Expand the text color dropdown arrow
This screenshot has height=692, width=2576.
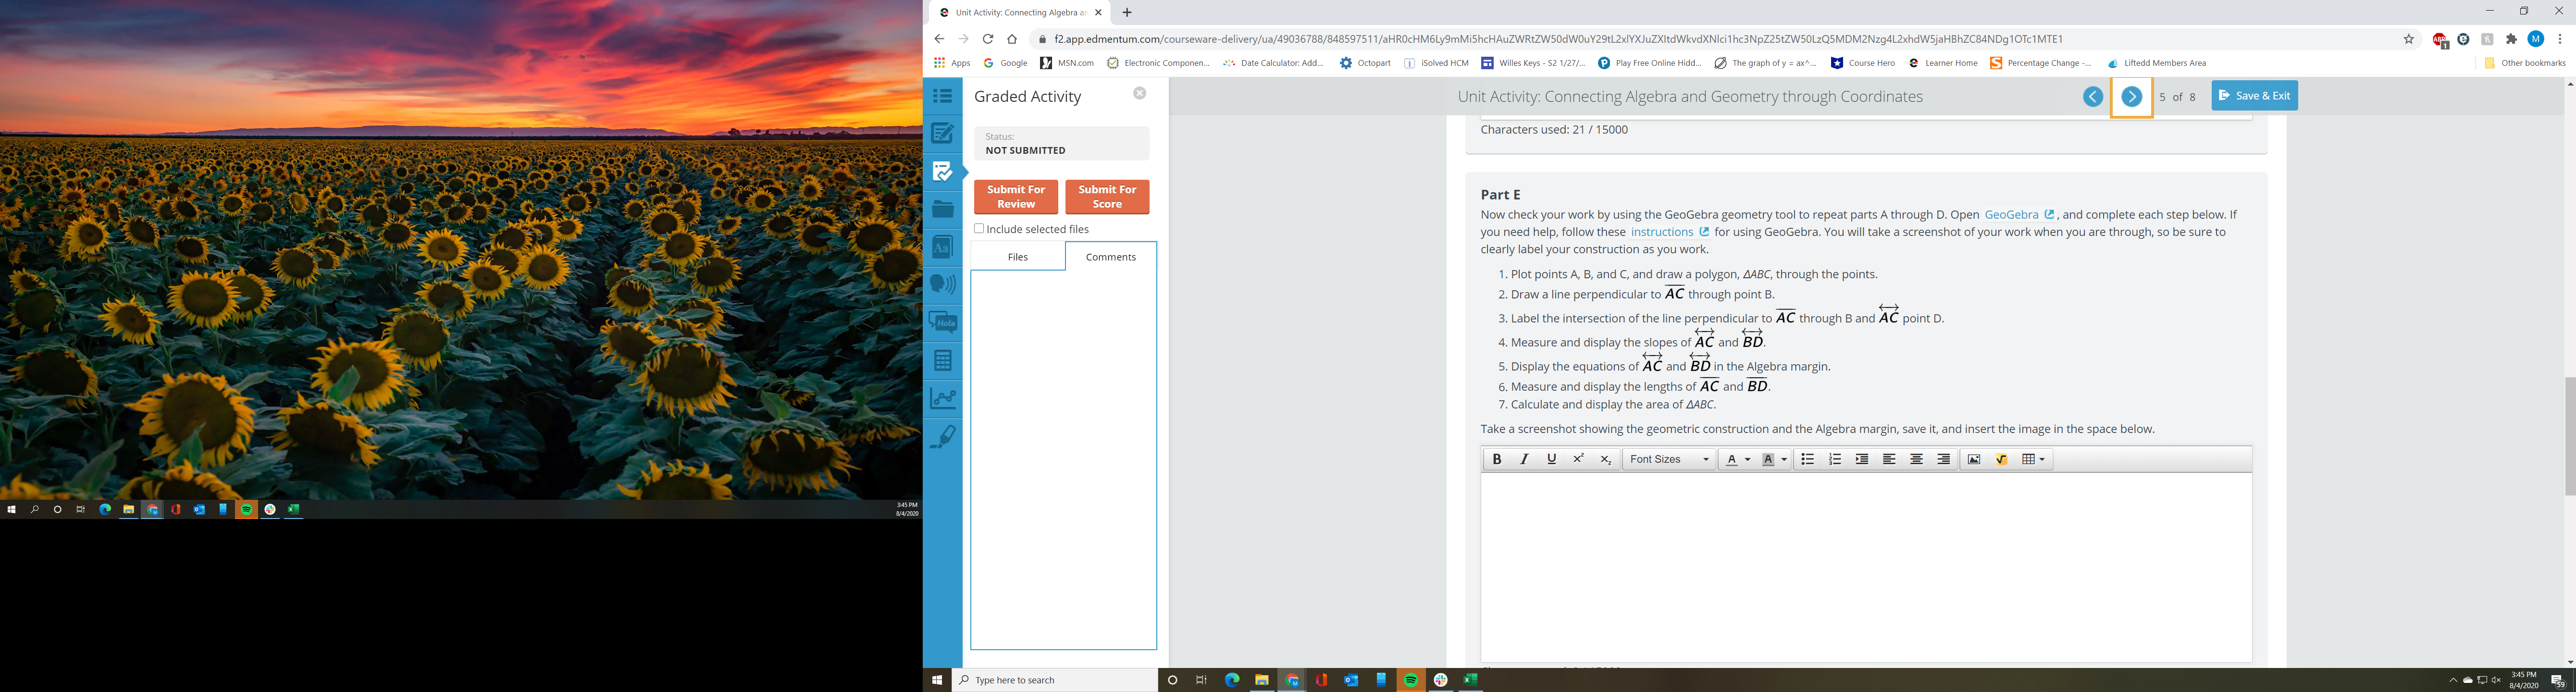coord(1747,459)
